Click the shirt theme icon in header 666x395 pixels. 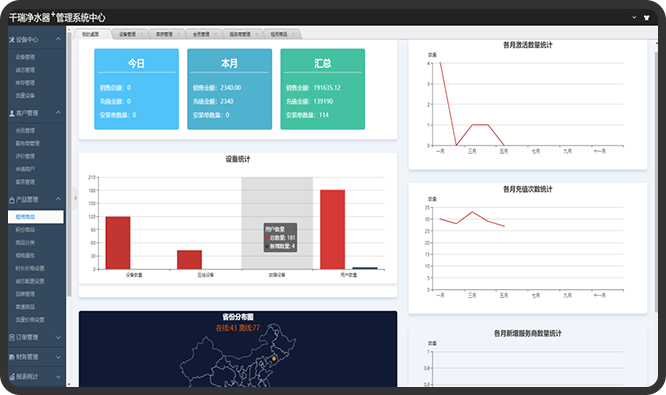646,18
